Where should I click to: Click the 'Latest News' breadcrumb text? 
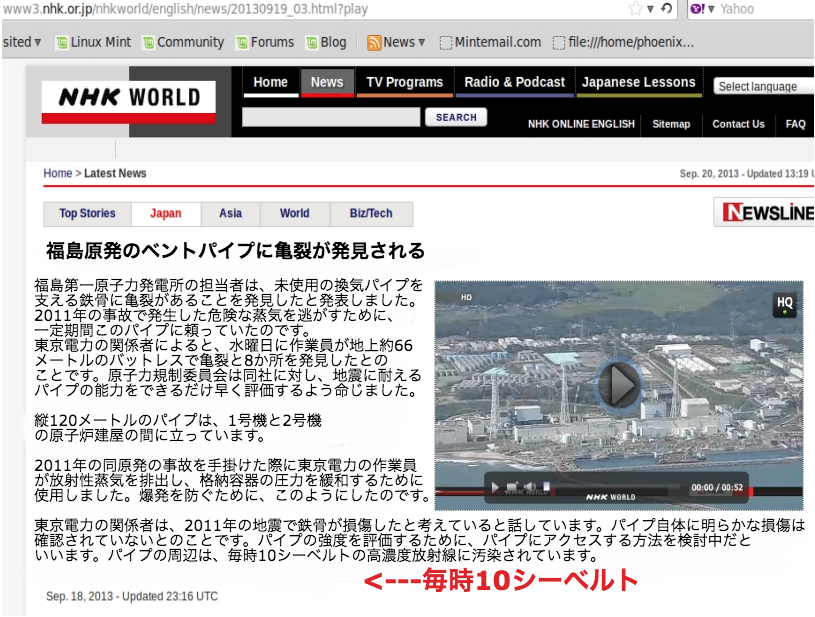coord(115,173)
